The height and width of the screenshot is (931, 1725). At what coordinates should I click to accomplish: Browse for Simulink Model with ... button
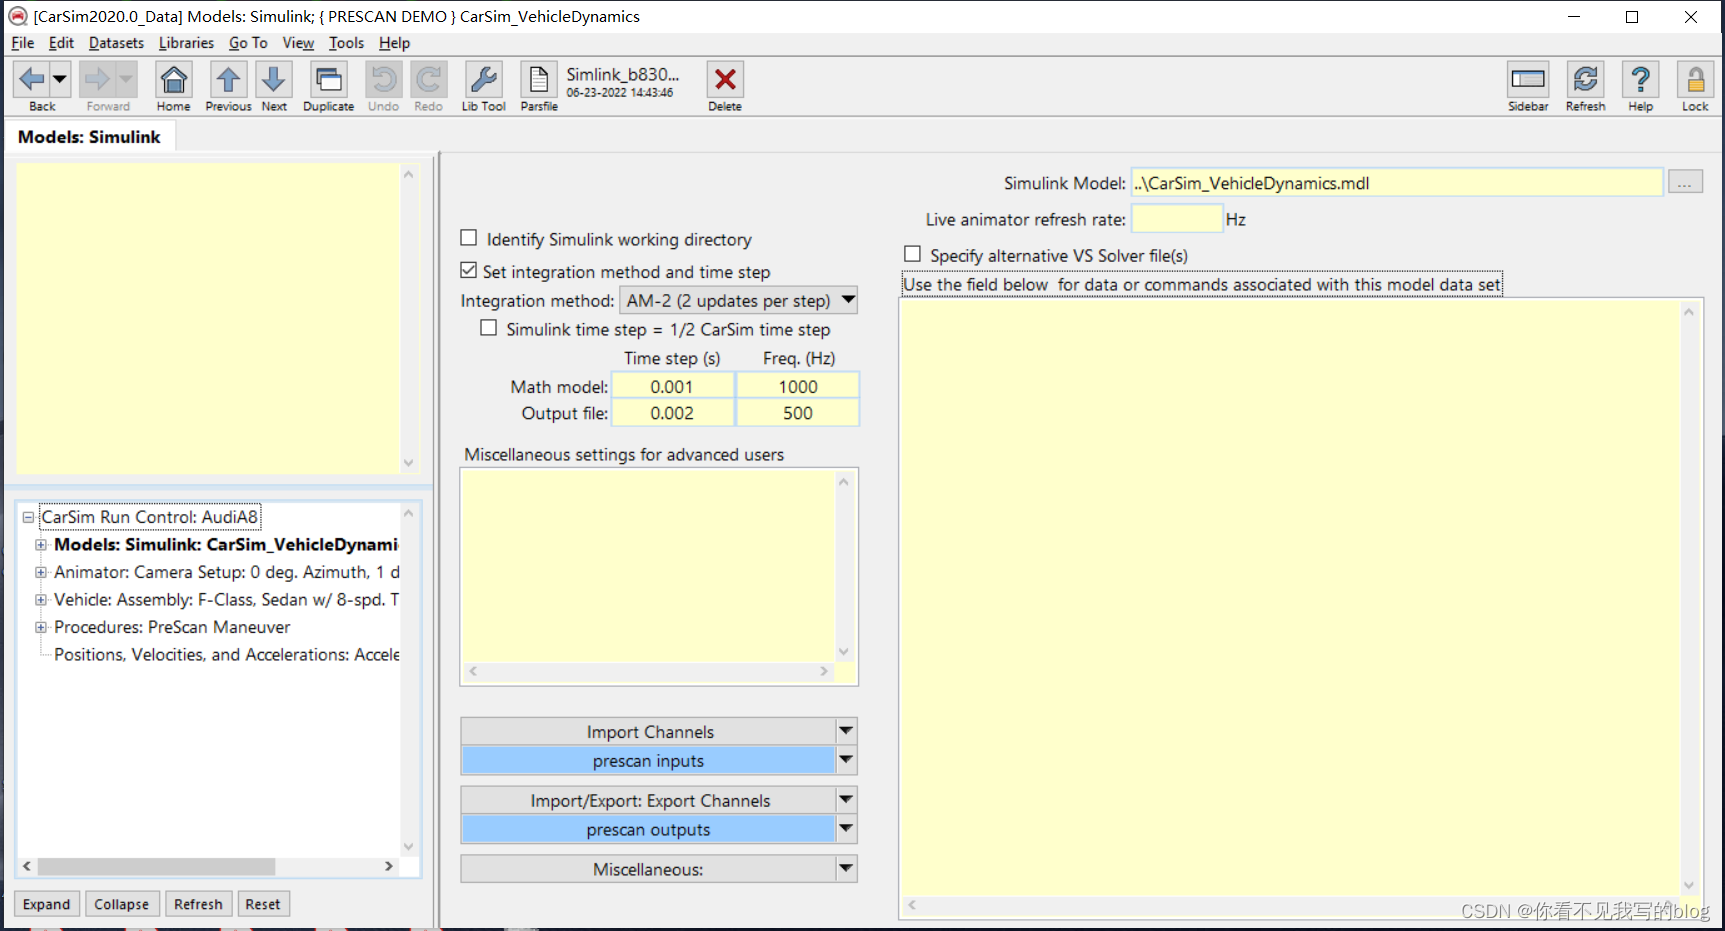coord(1685,182)
